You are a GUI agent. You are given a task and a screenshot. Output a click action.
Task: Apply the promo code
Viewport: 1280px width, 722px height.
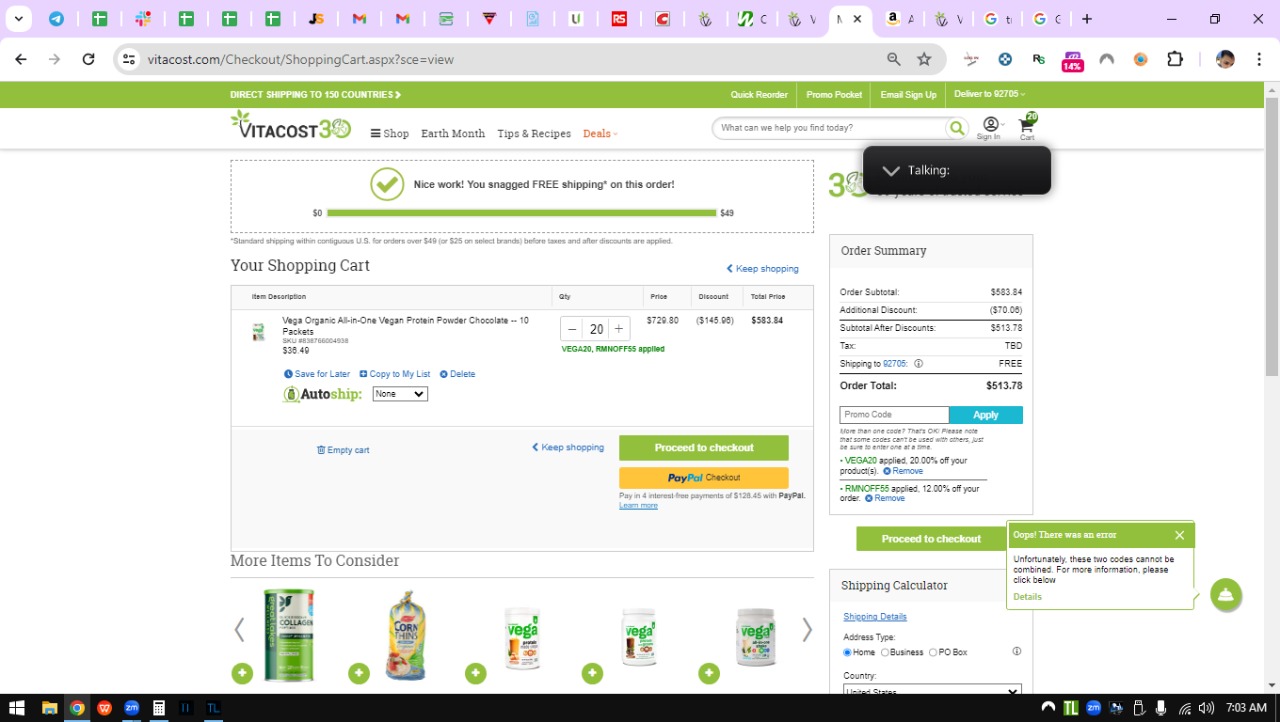pyautogui.click(x=986, y=415)
